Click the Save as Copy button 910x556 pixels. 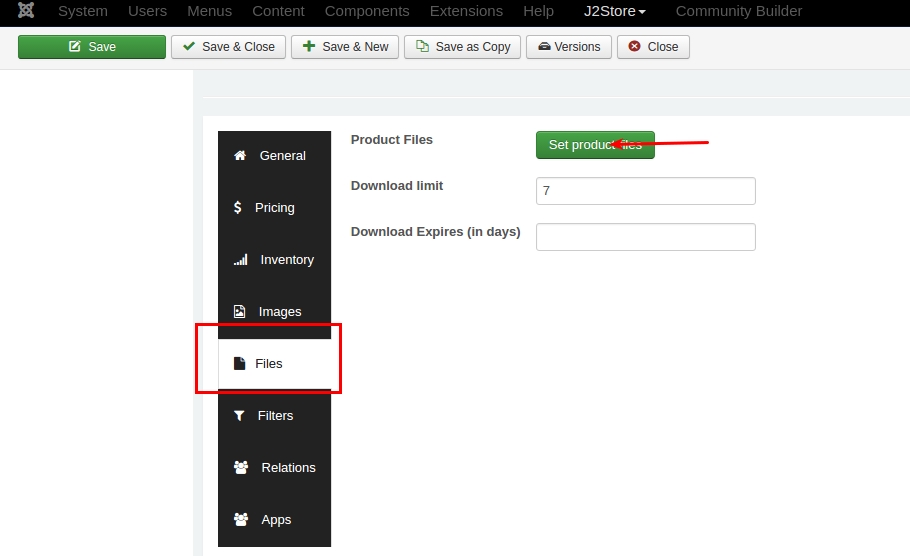click(x=463, y=47)
